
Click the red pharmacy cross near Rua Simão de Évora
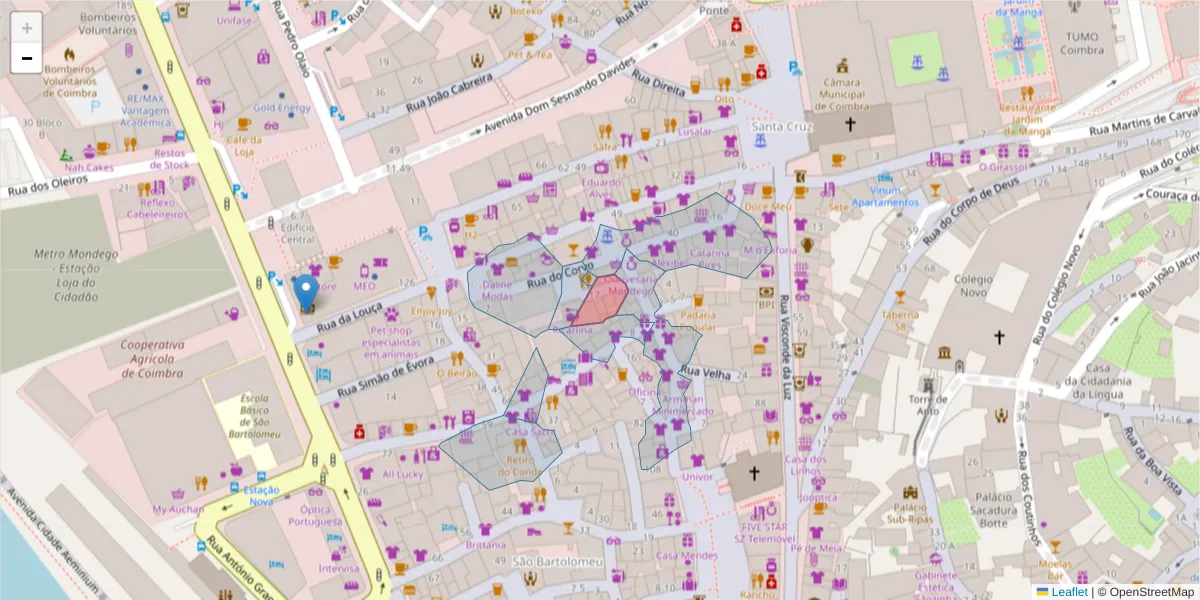coord(359,432)
